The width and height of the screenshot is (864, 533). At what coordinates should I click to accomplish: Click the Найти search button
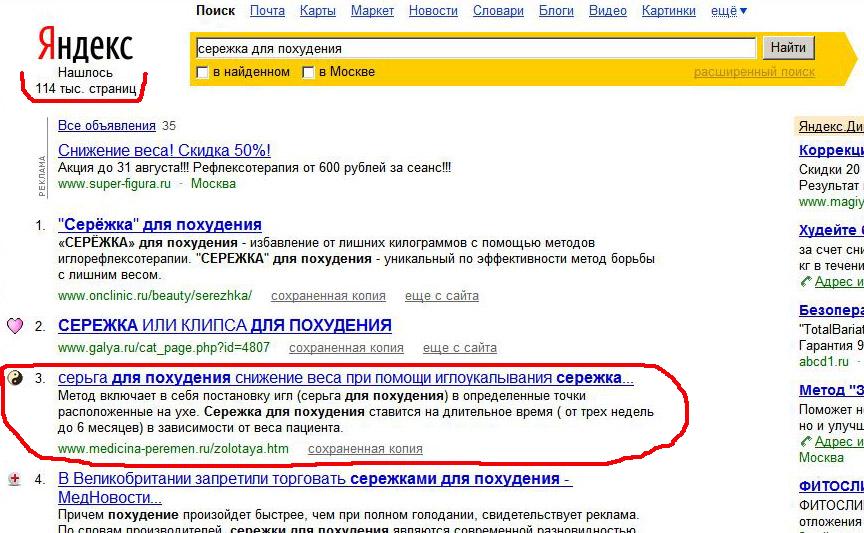point(788,48)
